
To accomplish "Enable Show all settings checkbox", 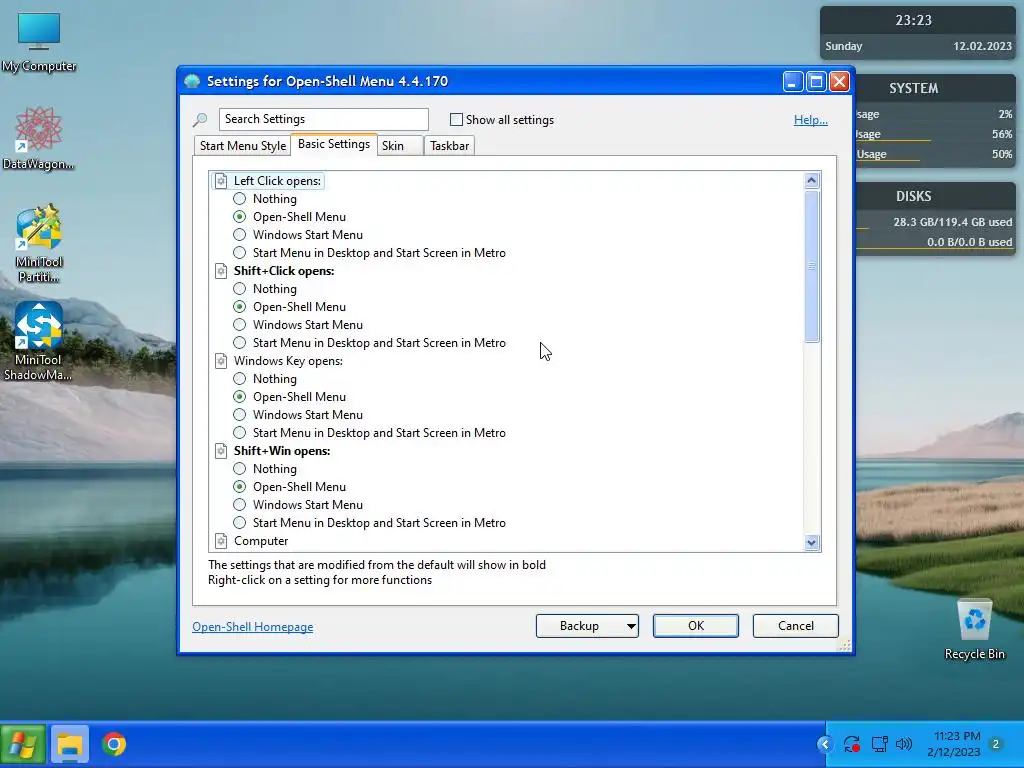I will tap(456, 120).
